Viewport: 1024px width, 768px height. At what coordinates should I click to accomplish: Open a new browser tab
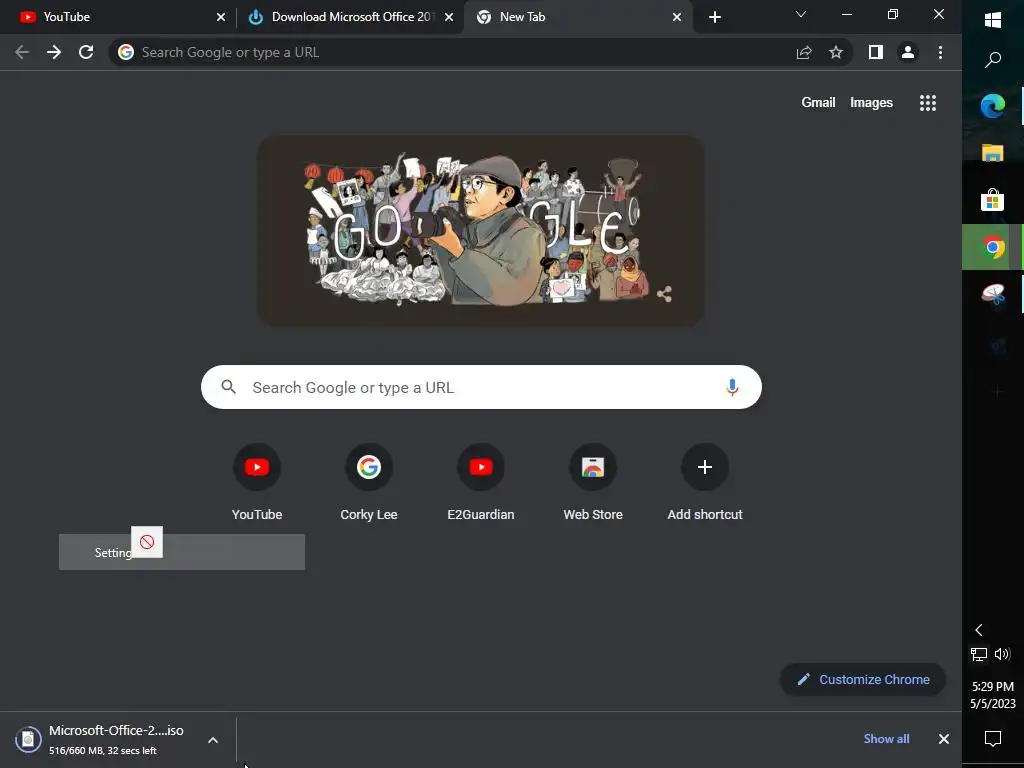coord(715,17)
